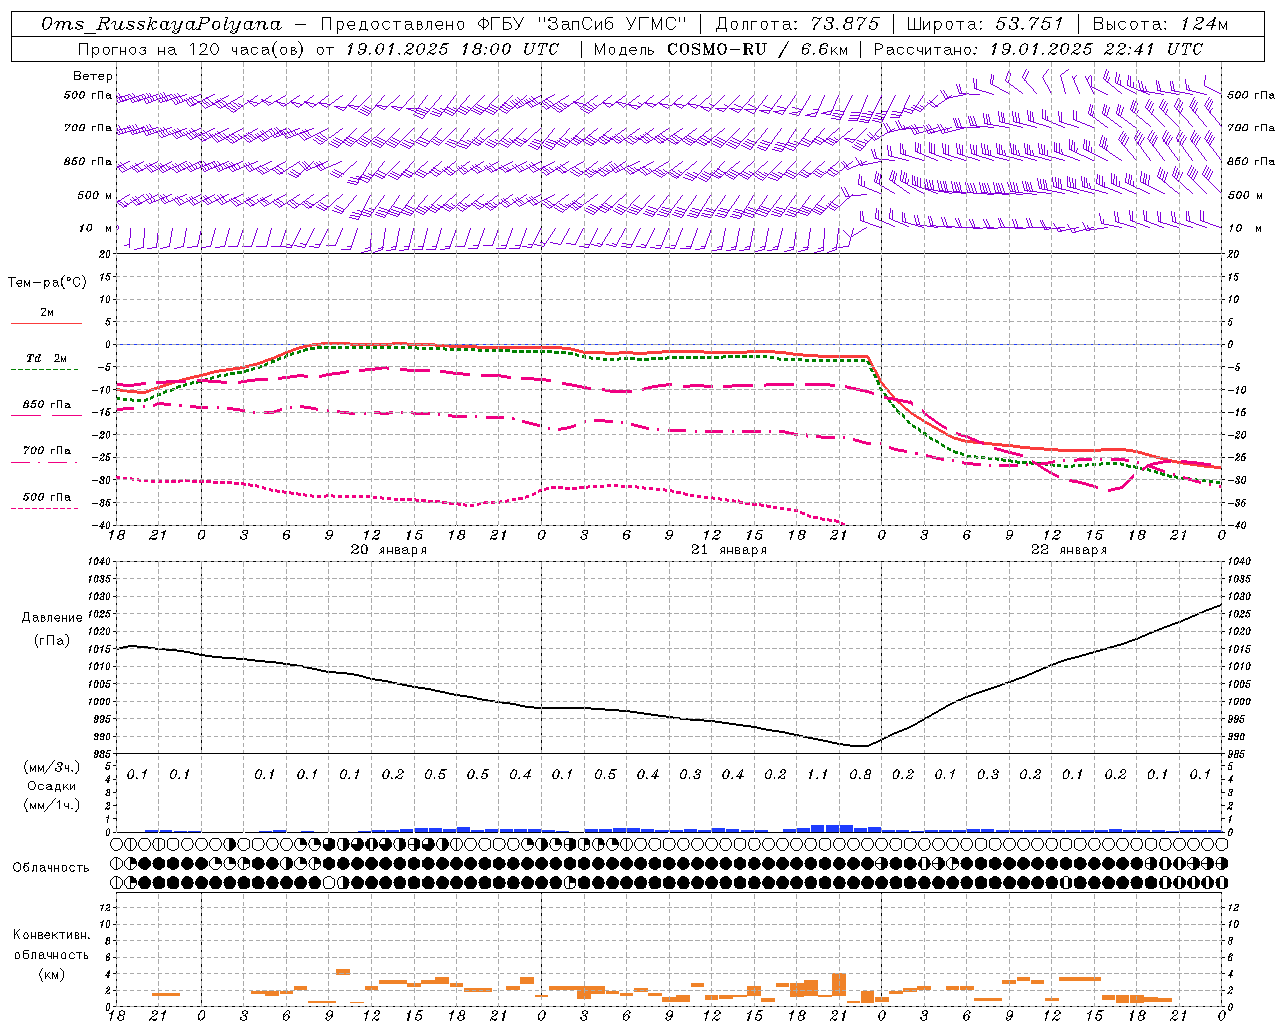The image size is (1280, 1024).
Task: Click the (гПа) unit under Давление
Action: tap(52, 641)
